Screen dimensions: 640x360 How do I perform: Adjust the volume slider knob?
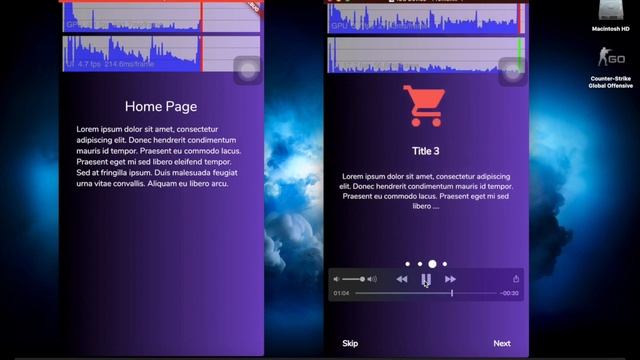coord(362,279)
